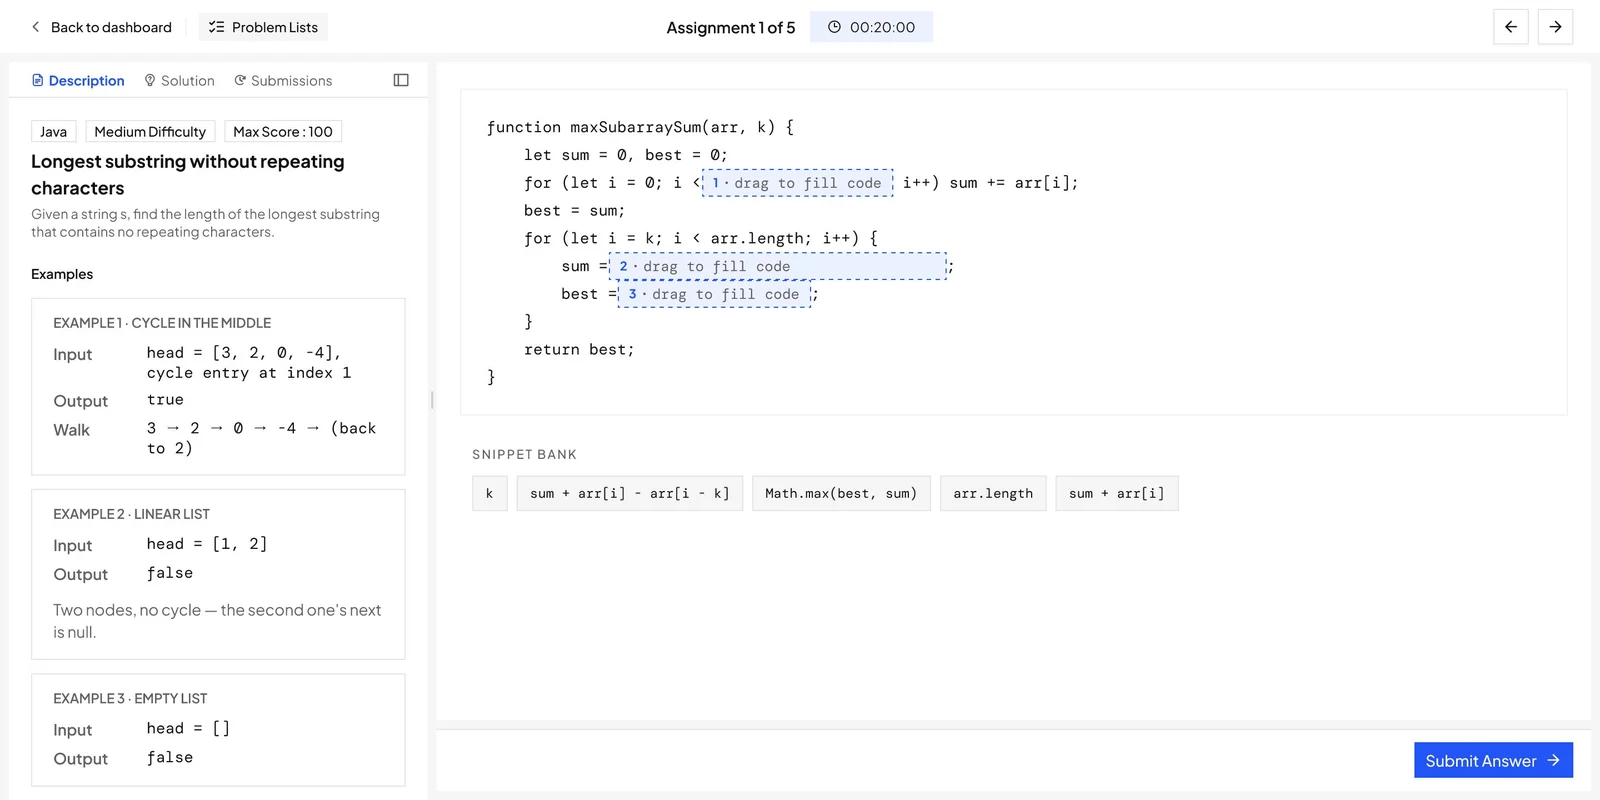The width and height of the screenshot is (1600, 800).
Task: Click the Java language tag
Action: point(54,132)
